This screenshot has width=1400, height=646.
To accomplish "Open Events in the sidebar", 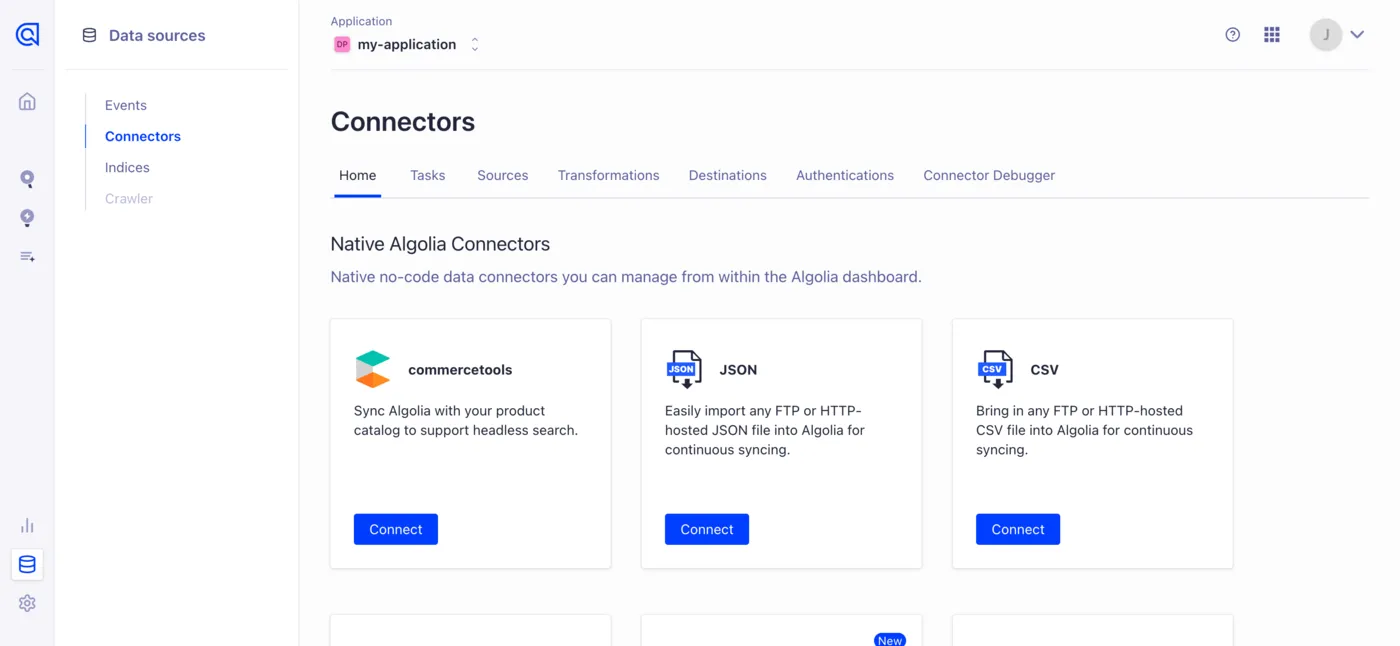I will (x=126, y=105).
